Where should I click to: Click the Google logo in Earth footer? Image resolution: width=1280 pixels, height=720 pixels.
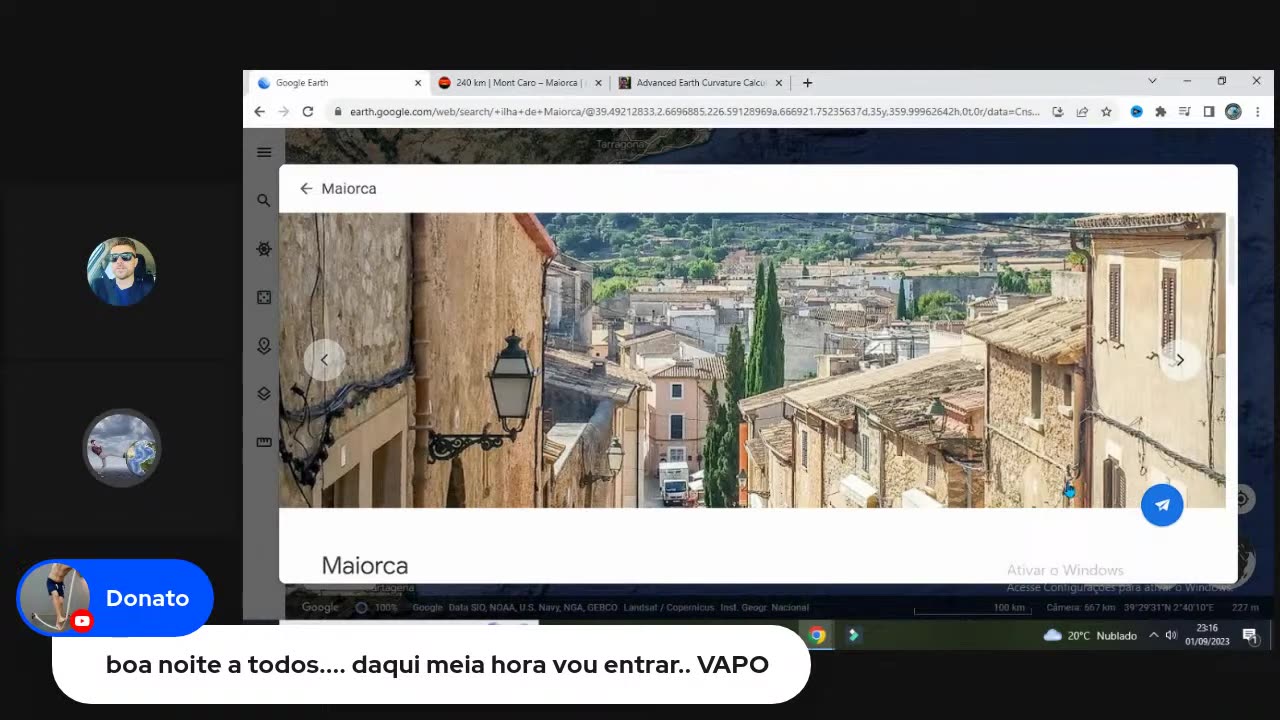click(320, 607)
